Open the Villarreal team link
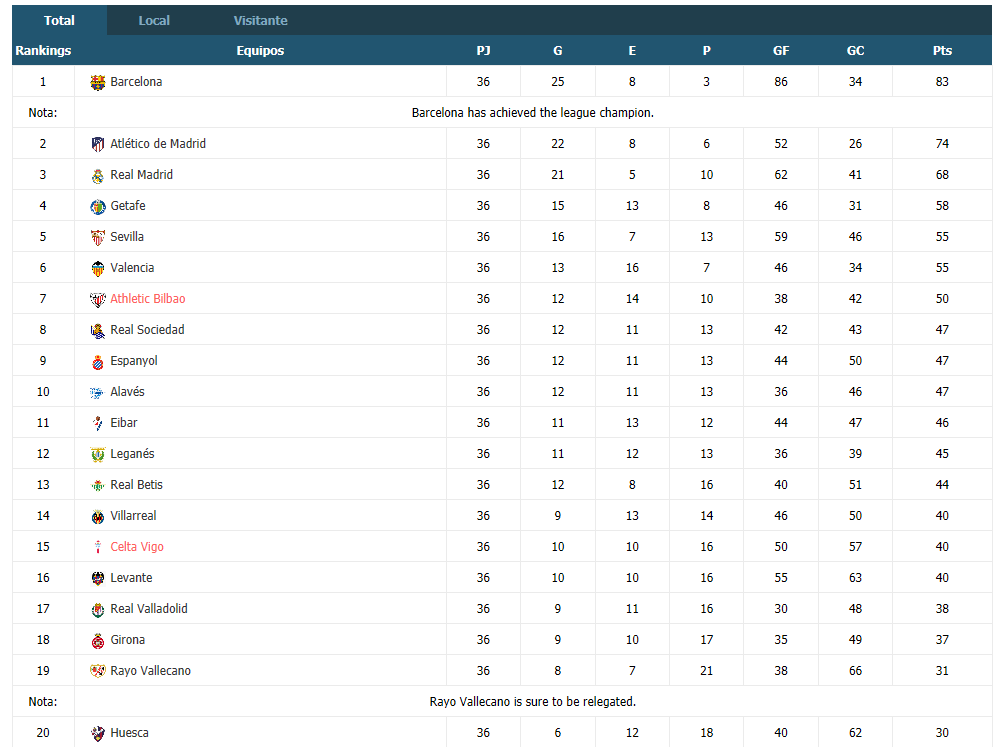 [133, 516]
